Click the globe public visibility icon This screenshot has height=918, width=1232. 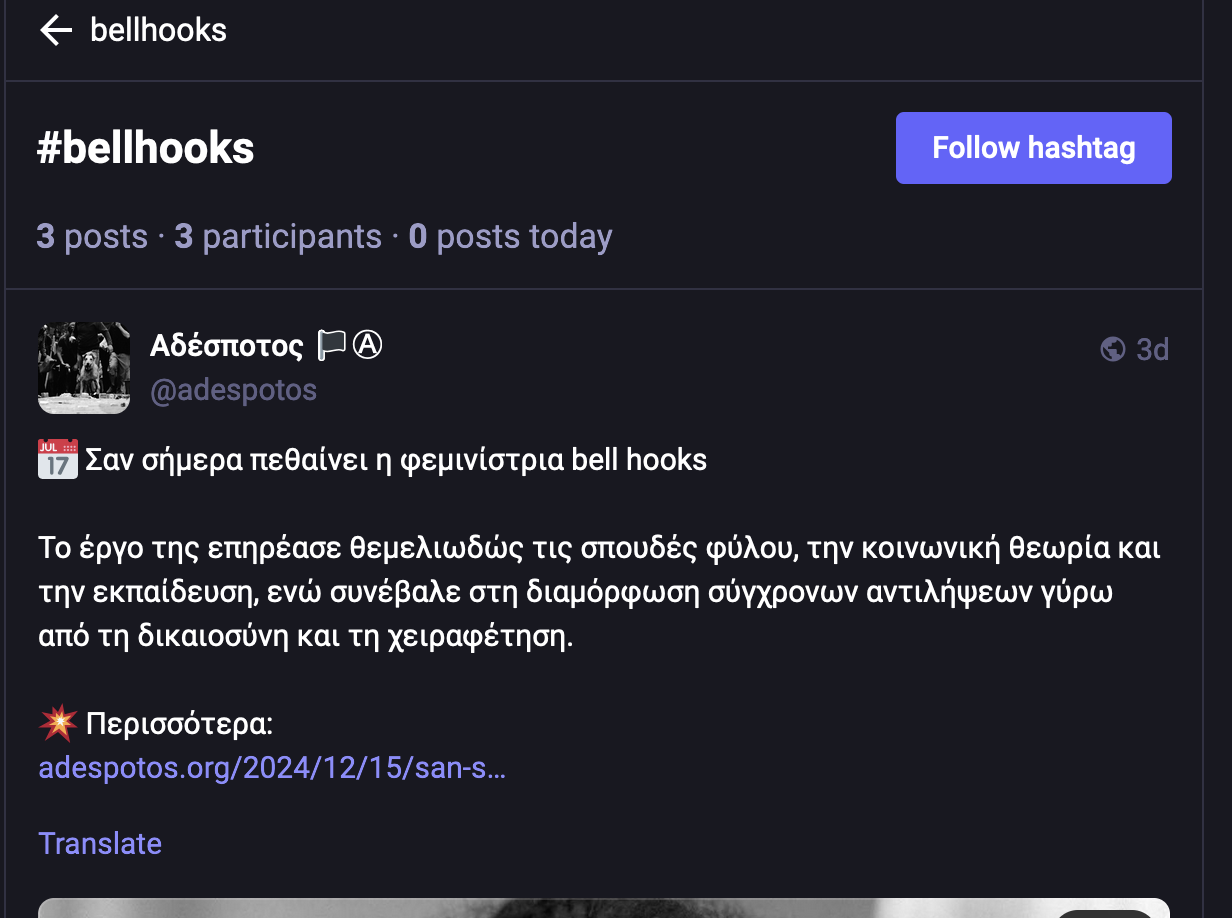click(x=1112, y=349)
